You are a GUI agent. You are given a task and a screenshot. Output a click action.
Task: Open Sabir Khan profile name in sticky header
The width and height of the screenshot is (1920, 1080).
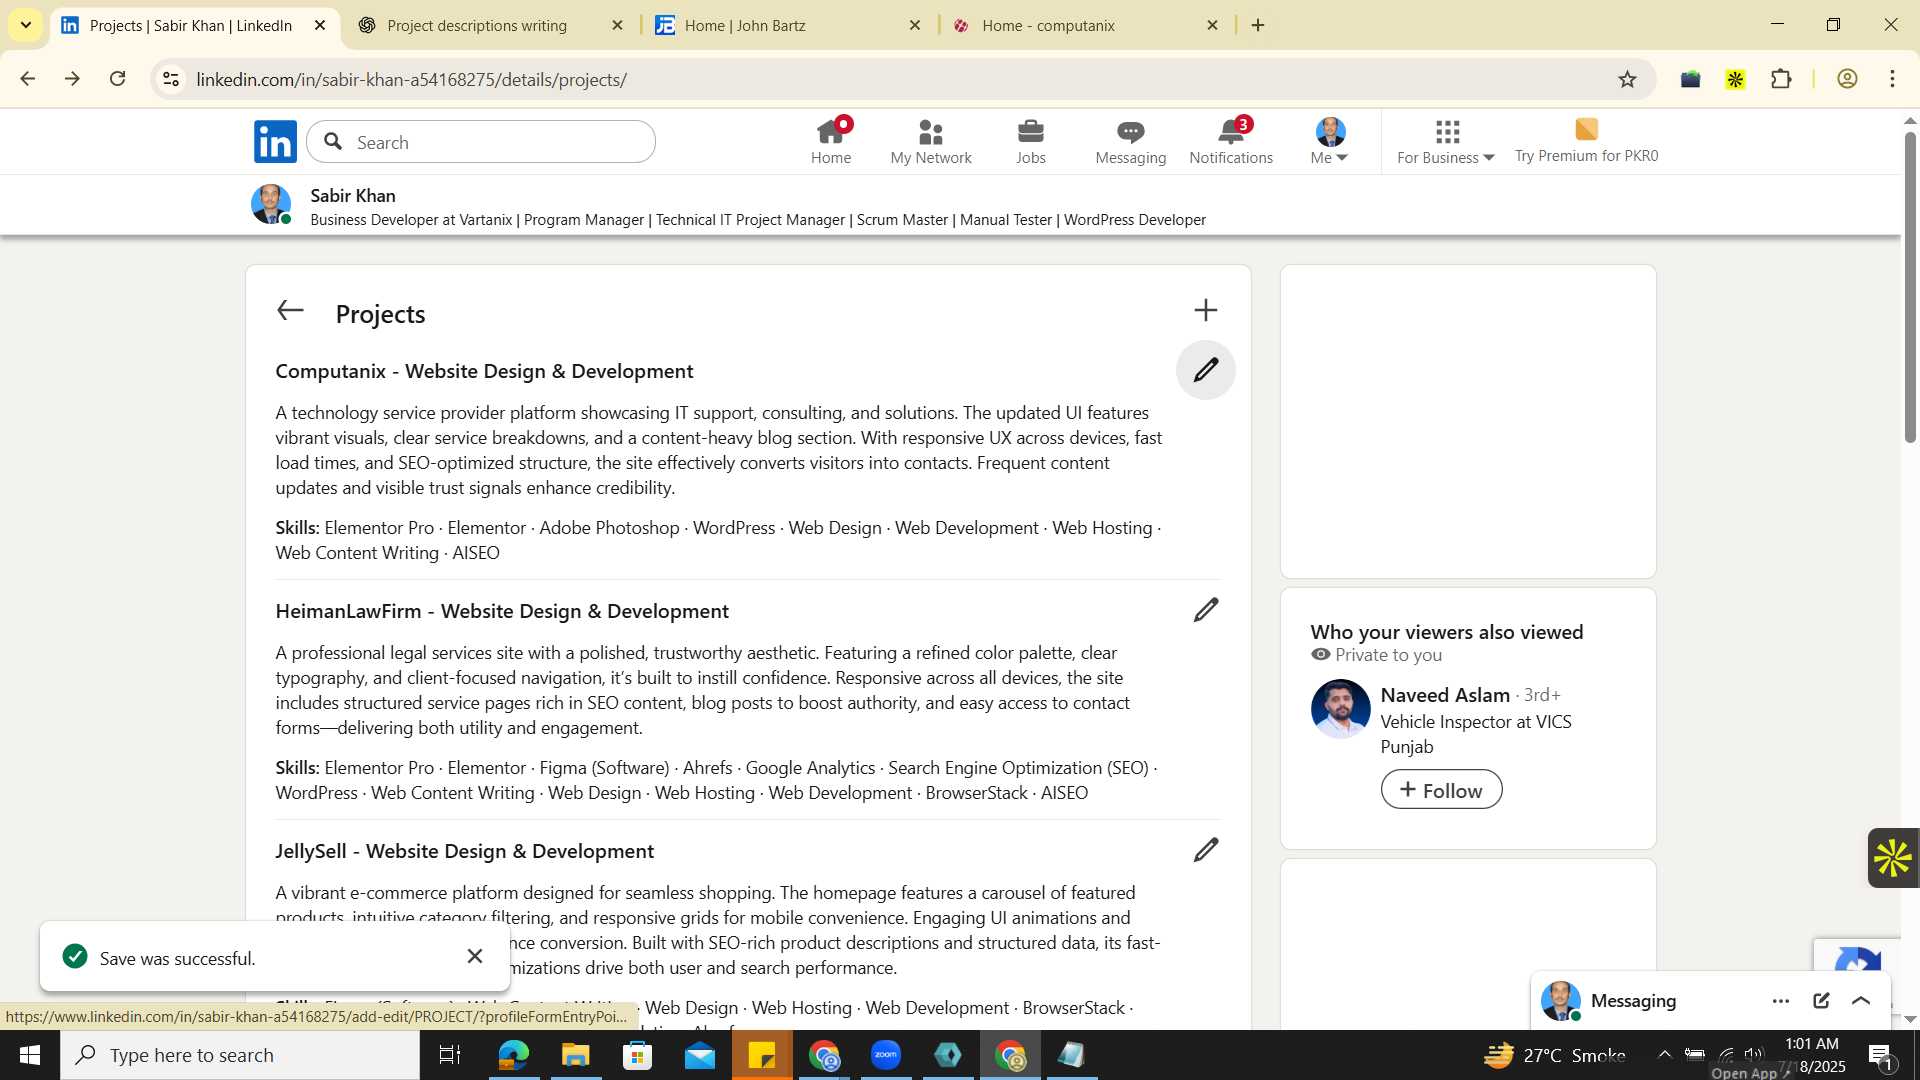click(353, 196)
